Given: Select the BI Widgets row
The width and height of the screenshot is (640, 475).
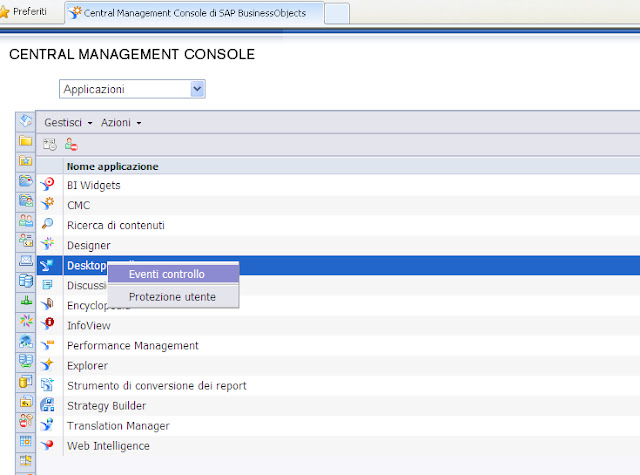Looking at the screenshot, I should (338, 185).
